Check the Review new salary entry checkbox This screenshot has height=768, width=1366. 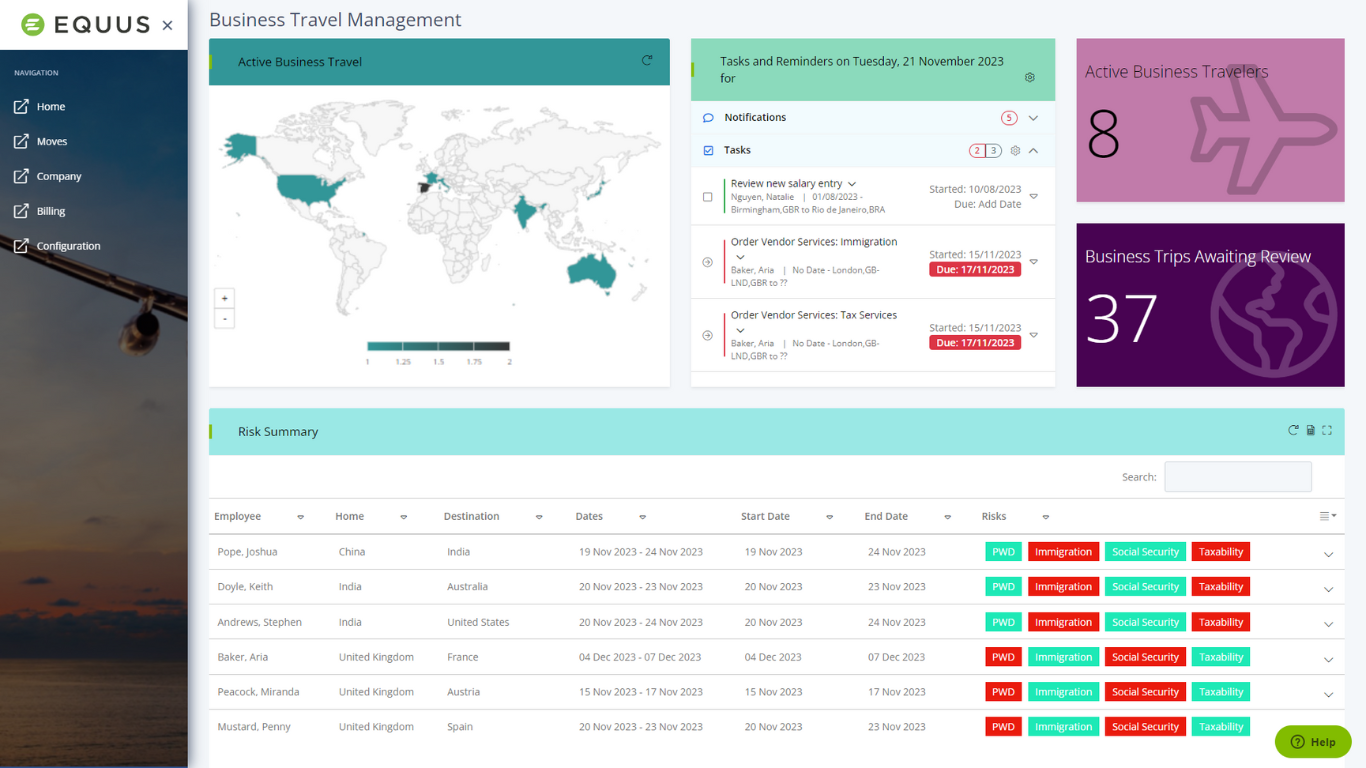point(708,197)
